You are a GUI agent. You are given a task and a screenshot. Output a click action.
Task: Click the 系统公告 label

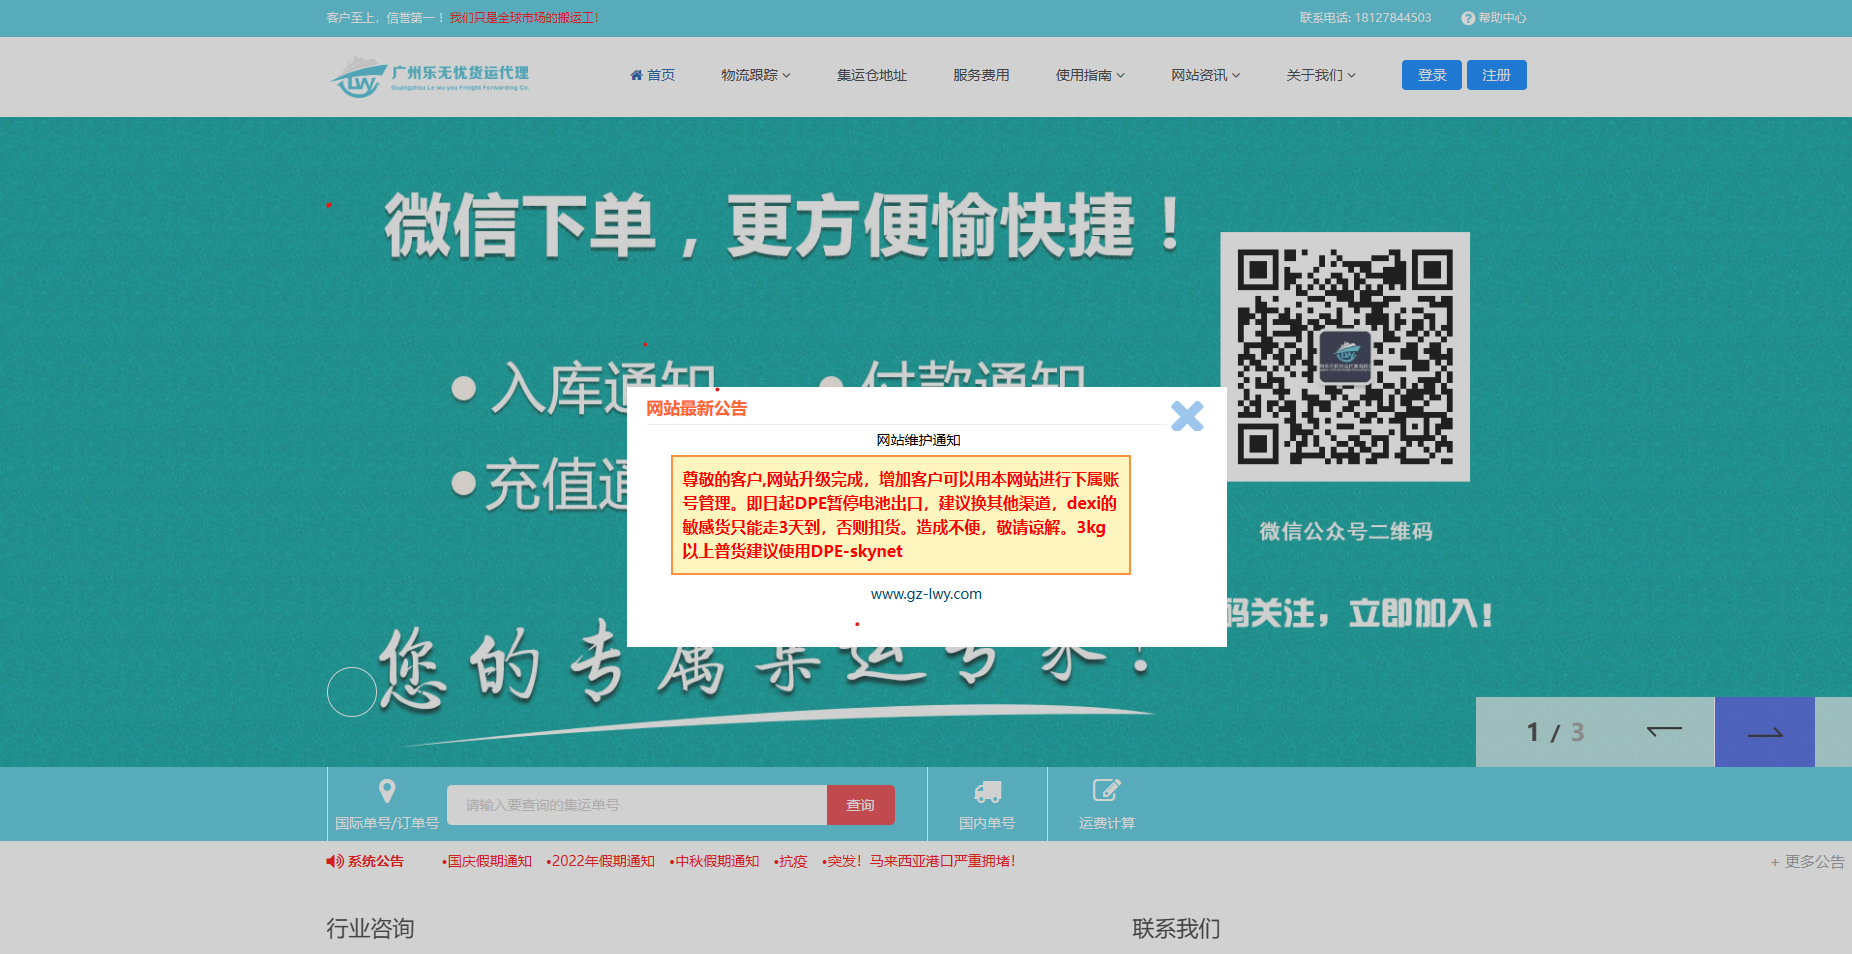(x=375, y=861)
